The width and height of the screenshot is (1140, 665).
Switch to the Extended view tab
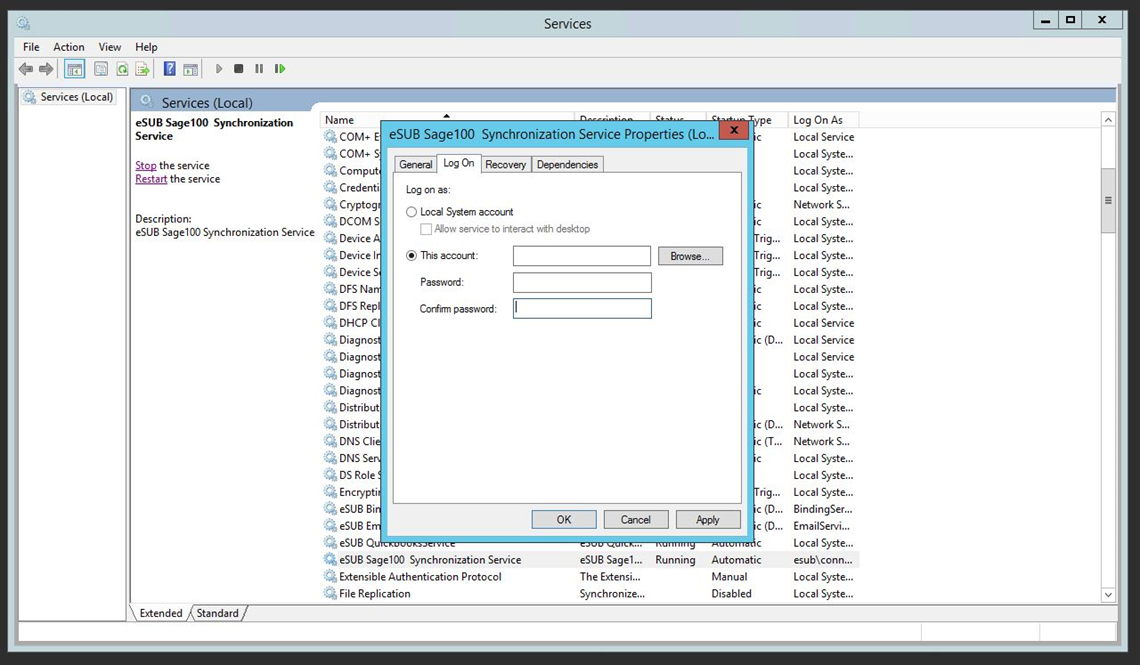pos(161,613)
